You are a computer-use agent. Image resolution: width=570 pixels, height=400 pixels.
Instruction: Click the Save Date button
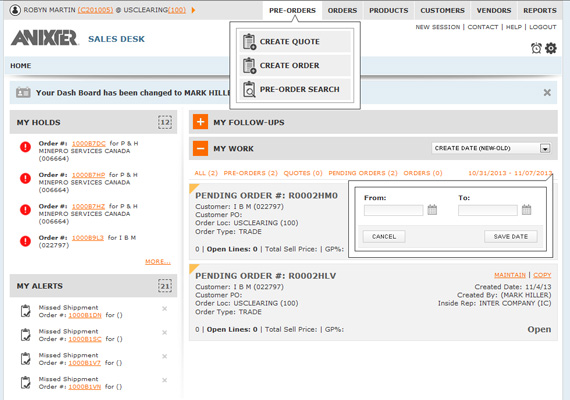pyautogui.click(x=511, y=237)
